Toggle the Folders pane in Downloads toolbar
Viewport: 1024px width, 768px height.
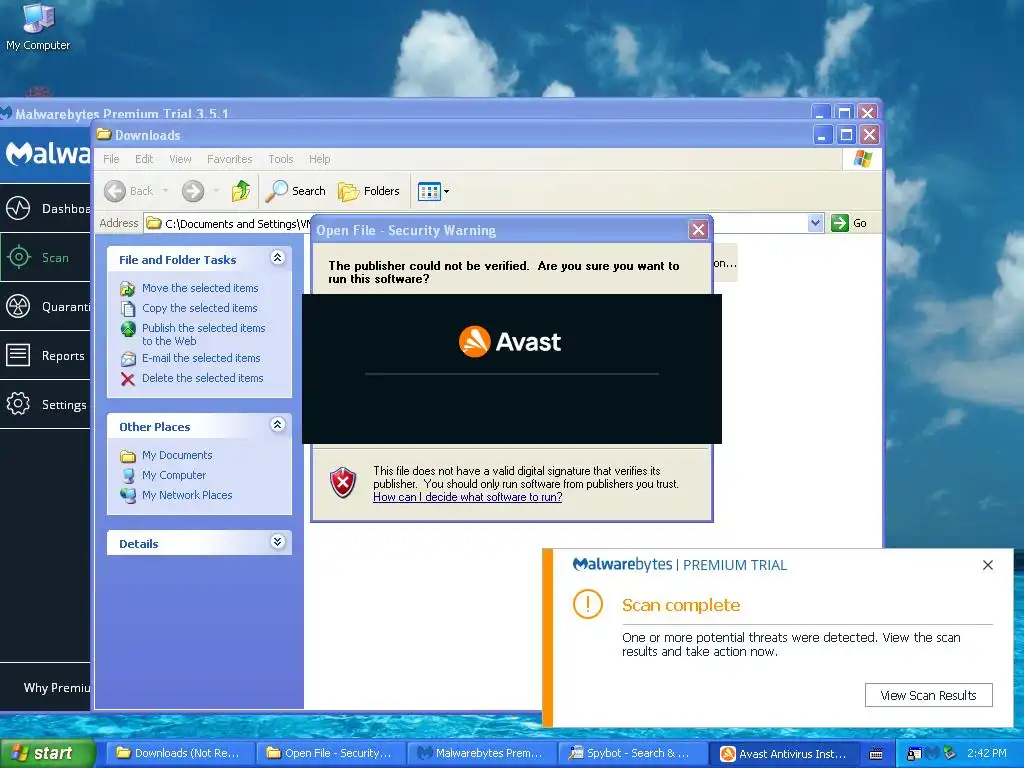click(x=369, y=191)
